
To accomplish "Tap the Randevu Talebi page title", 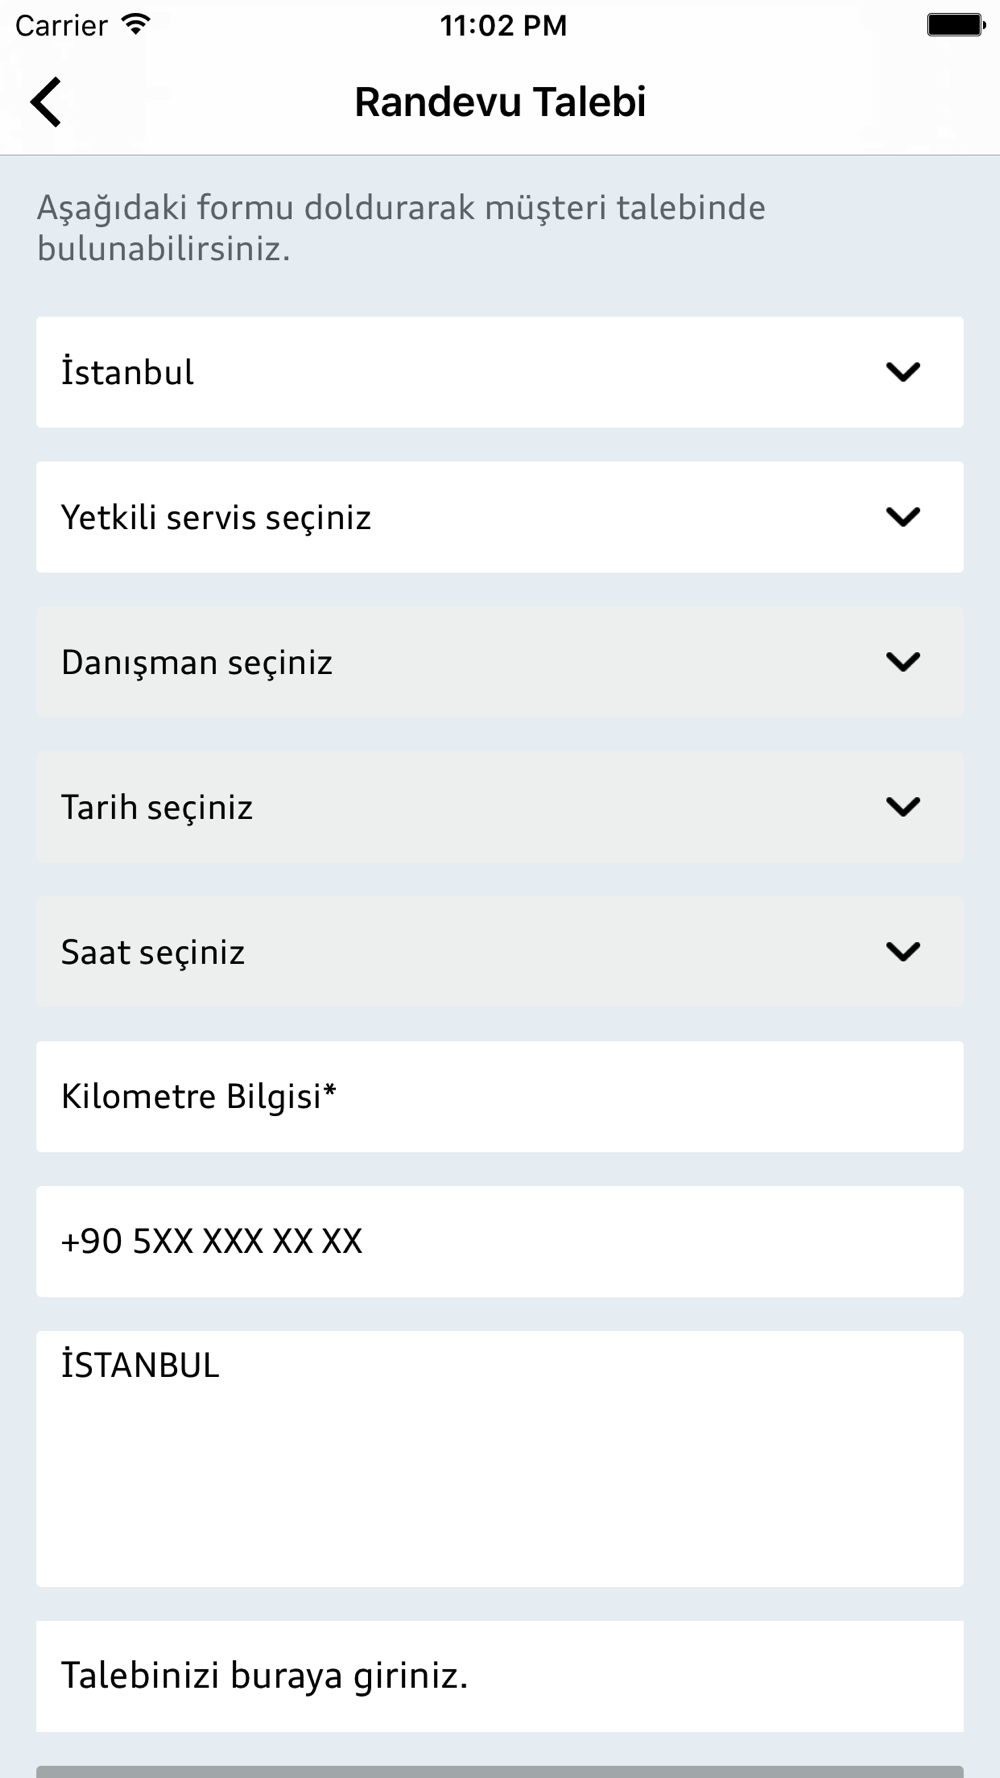I will point(500,102).
